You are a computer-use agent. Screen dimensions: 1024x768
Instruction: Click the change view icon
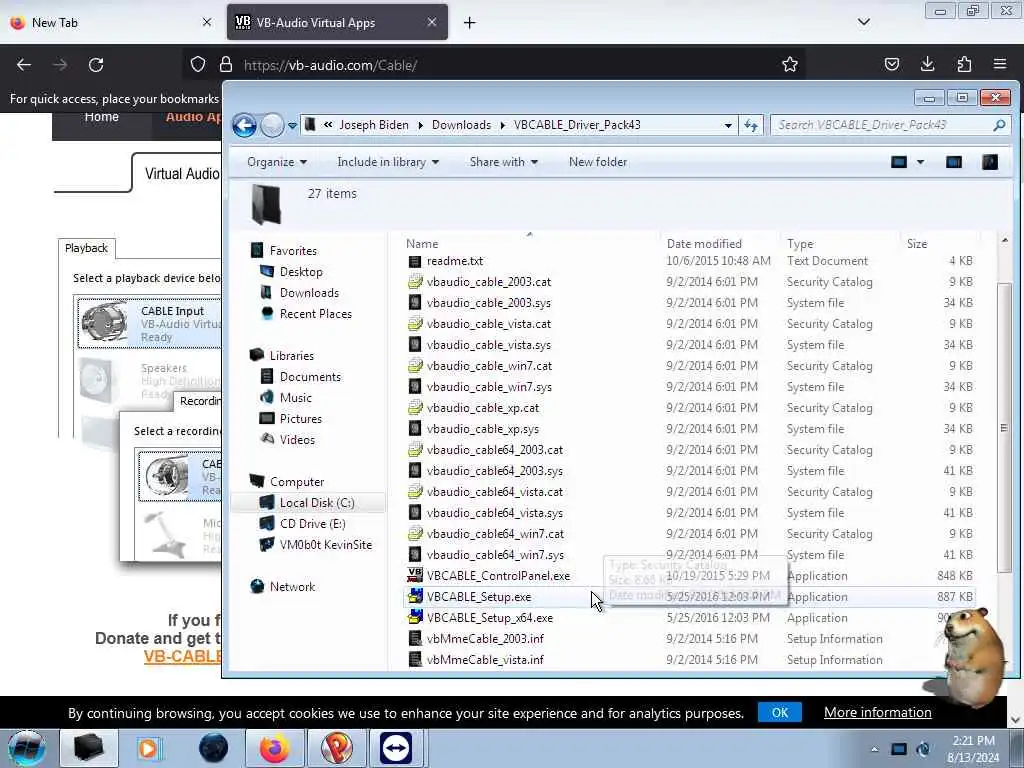point(899,162)
